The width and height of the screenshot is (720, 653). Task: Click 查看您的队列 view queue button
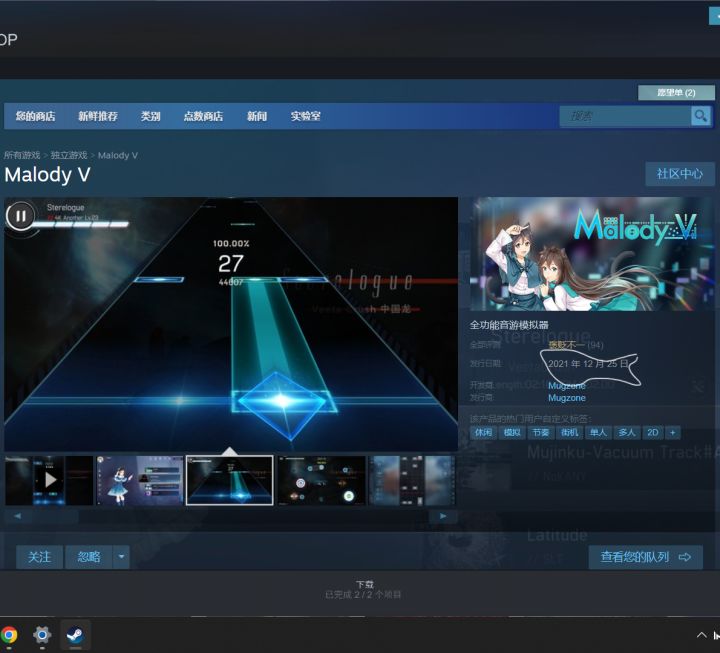pyautogui.click(x=646, y=557)
